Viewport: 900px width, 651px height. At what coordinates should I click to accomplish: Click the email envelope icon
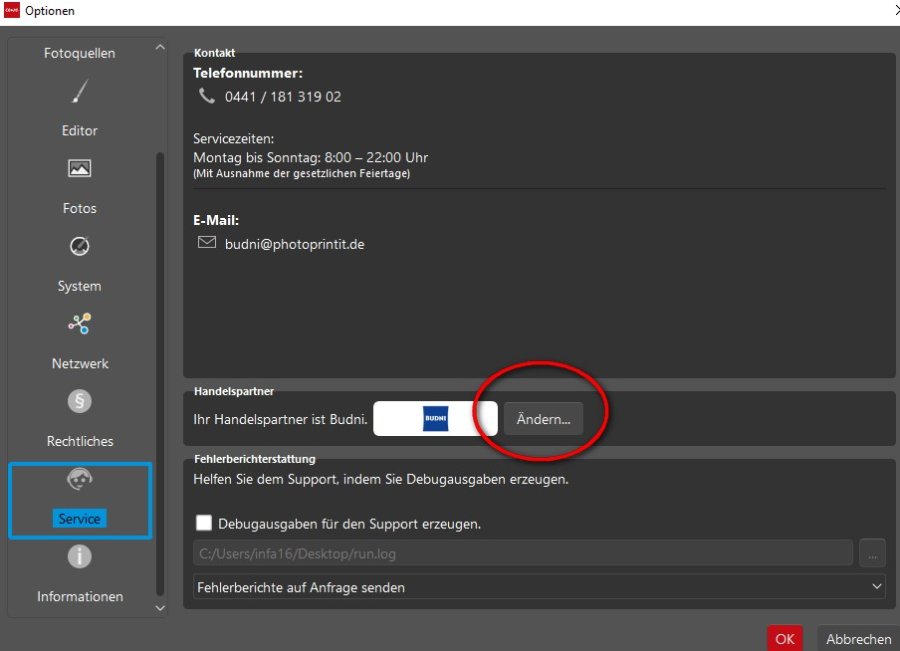tap(207, 243)
